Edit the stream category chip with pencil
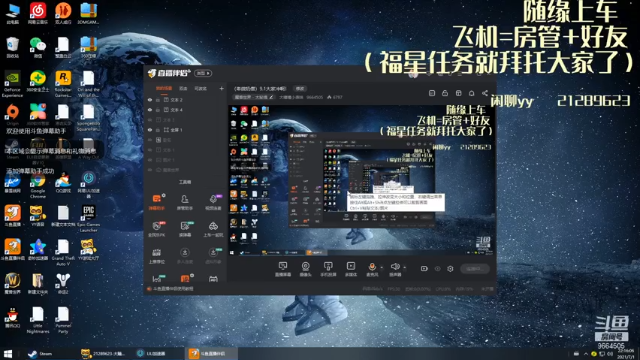 pos(253,97)
